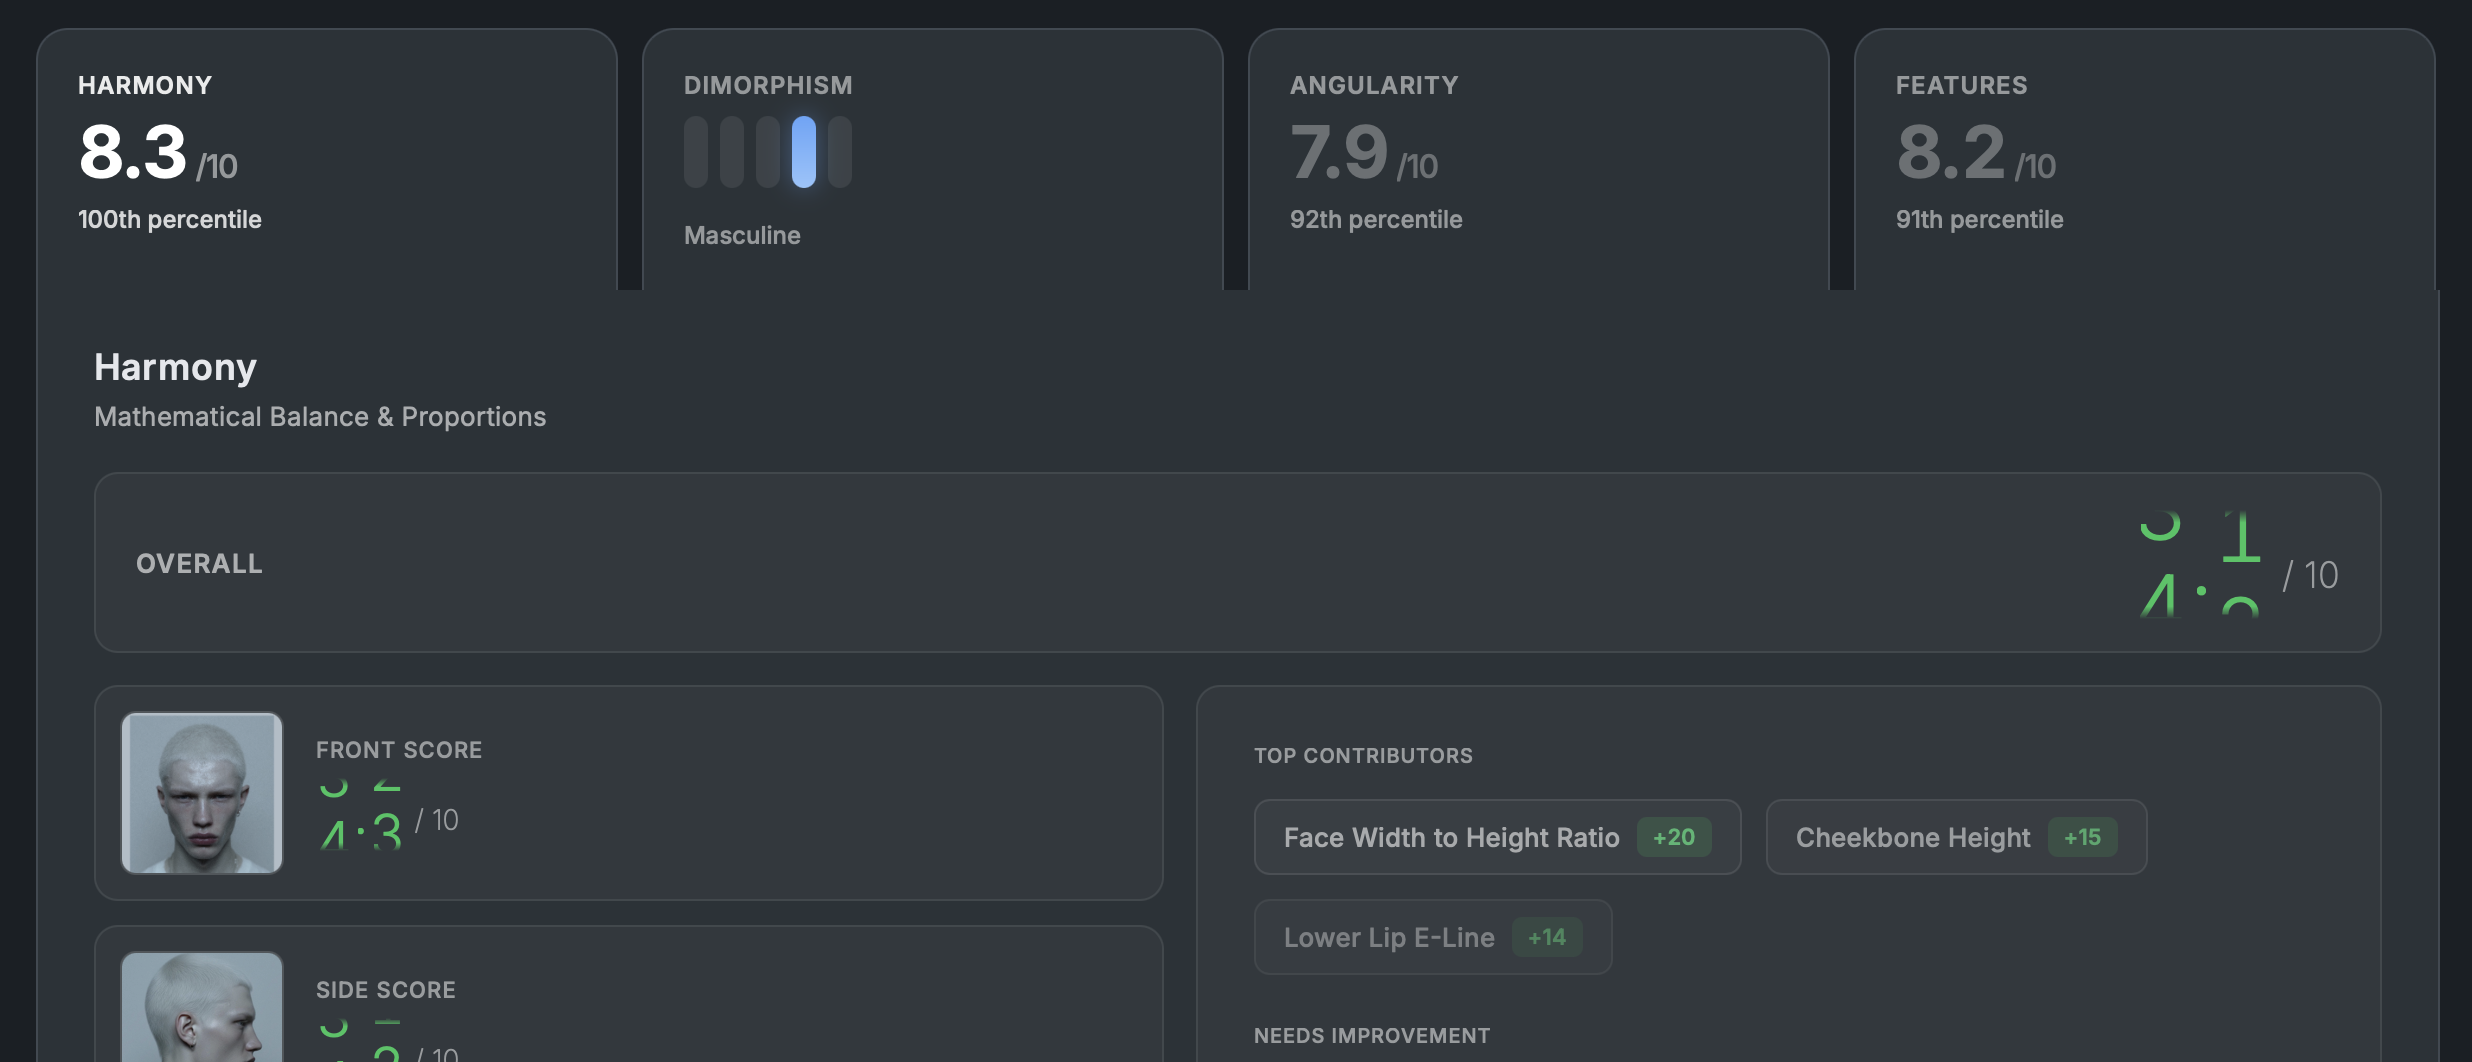Click the front face photo thumbnail

[x=202, y=793]
